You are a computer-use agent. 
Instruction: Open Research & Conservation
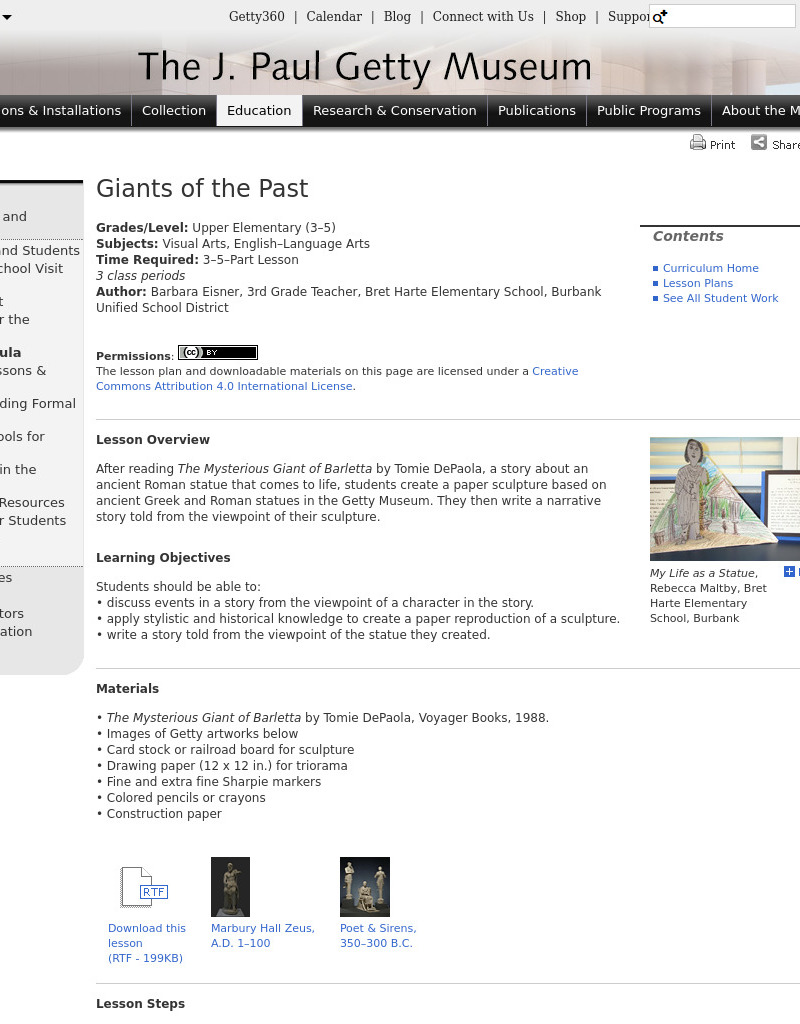[394, 110]
